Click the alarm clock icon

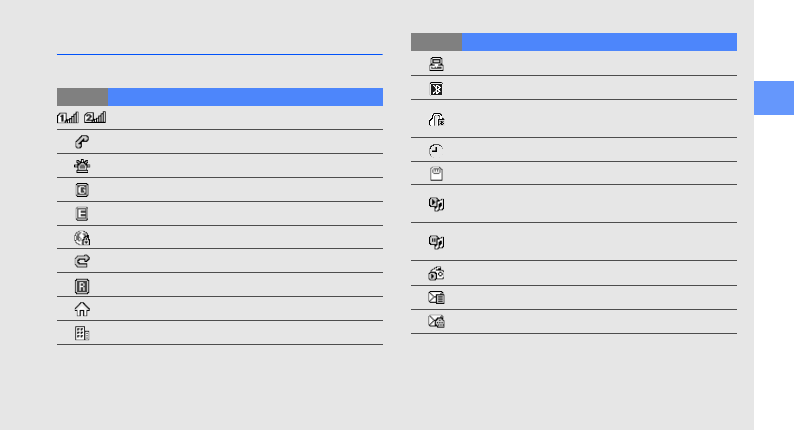pyautogui.click(x=436, y=149)
